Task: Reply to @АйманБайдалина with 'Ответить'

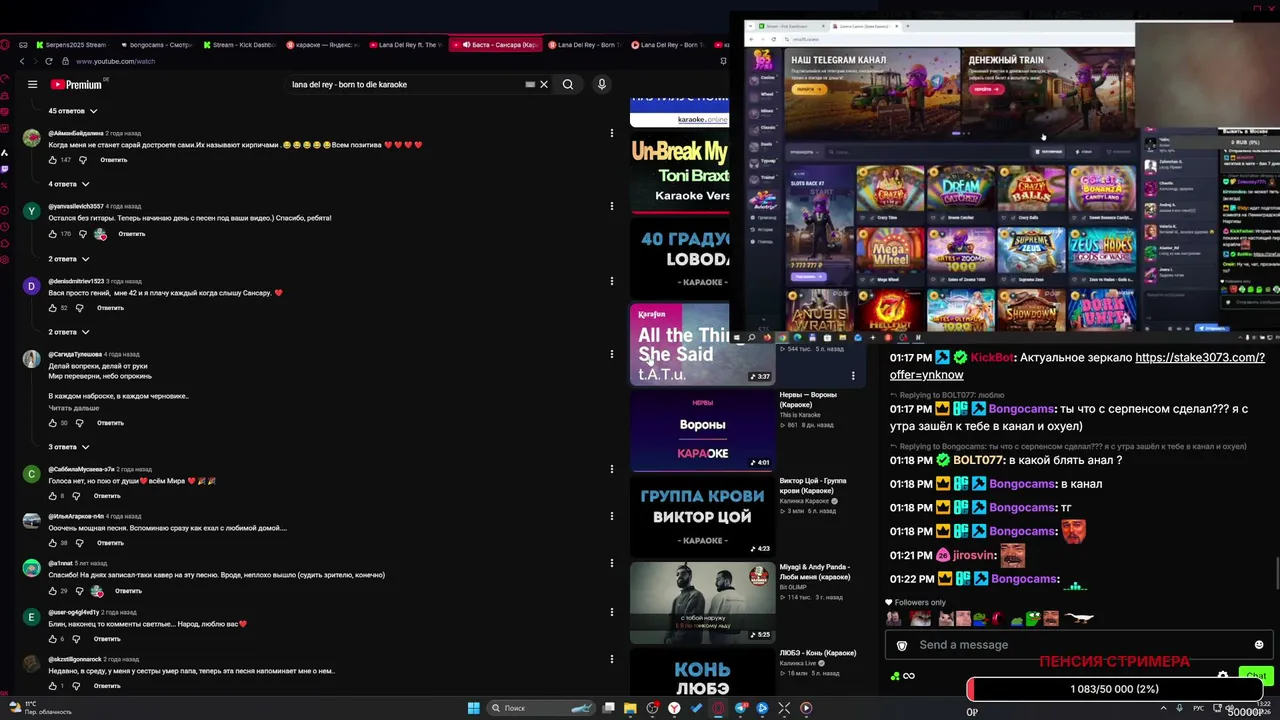Action: (114, 160)
